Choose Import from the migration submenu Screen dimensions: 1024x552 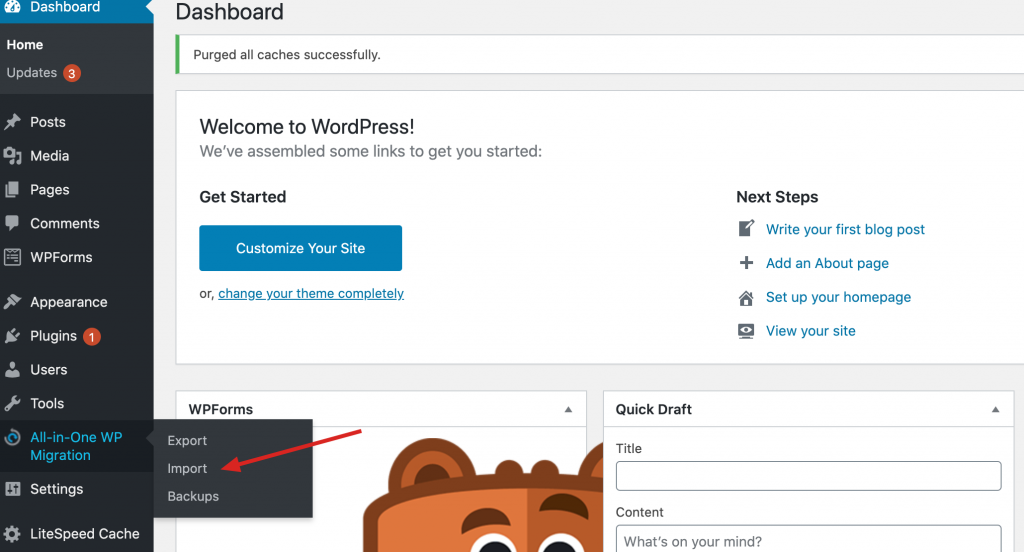tap(187, 468)
